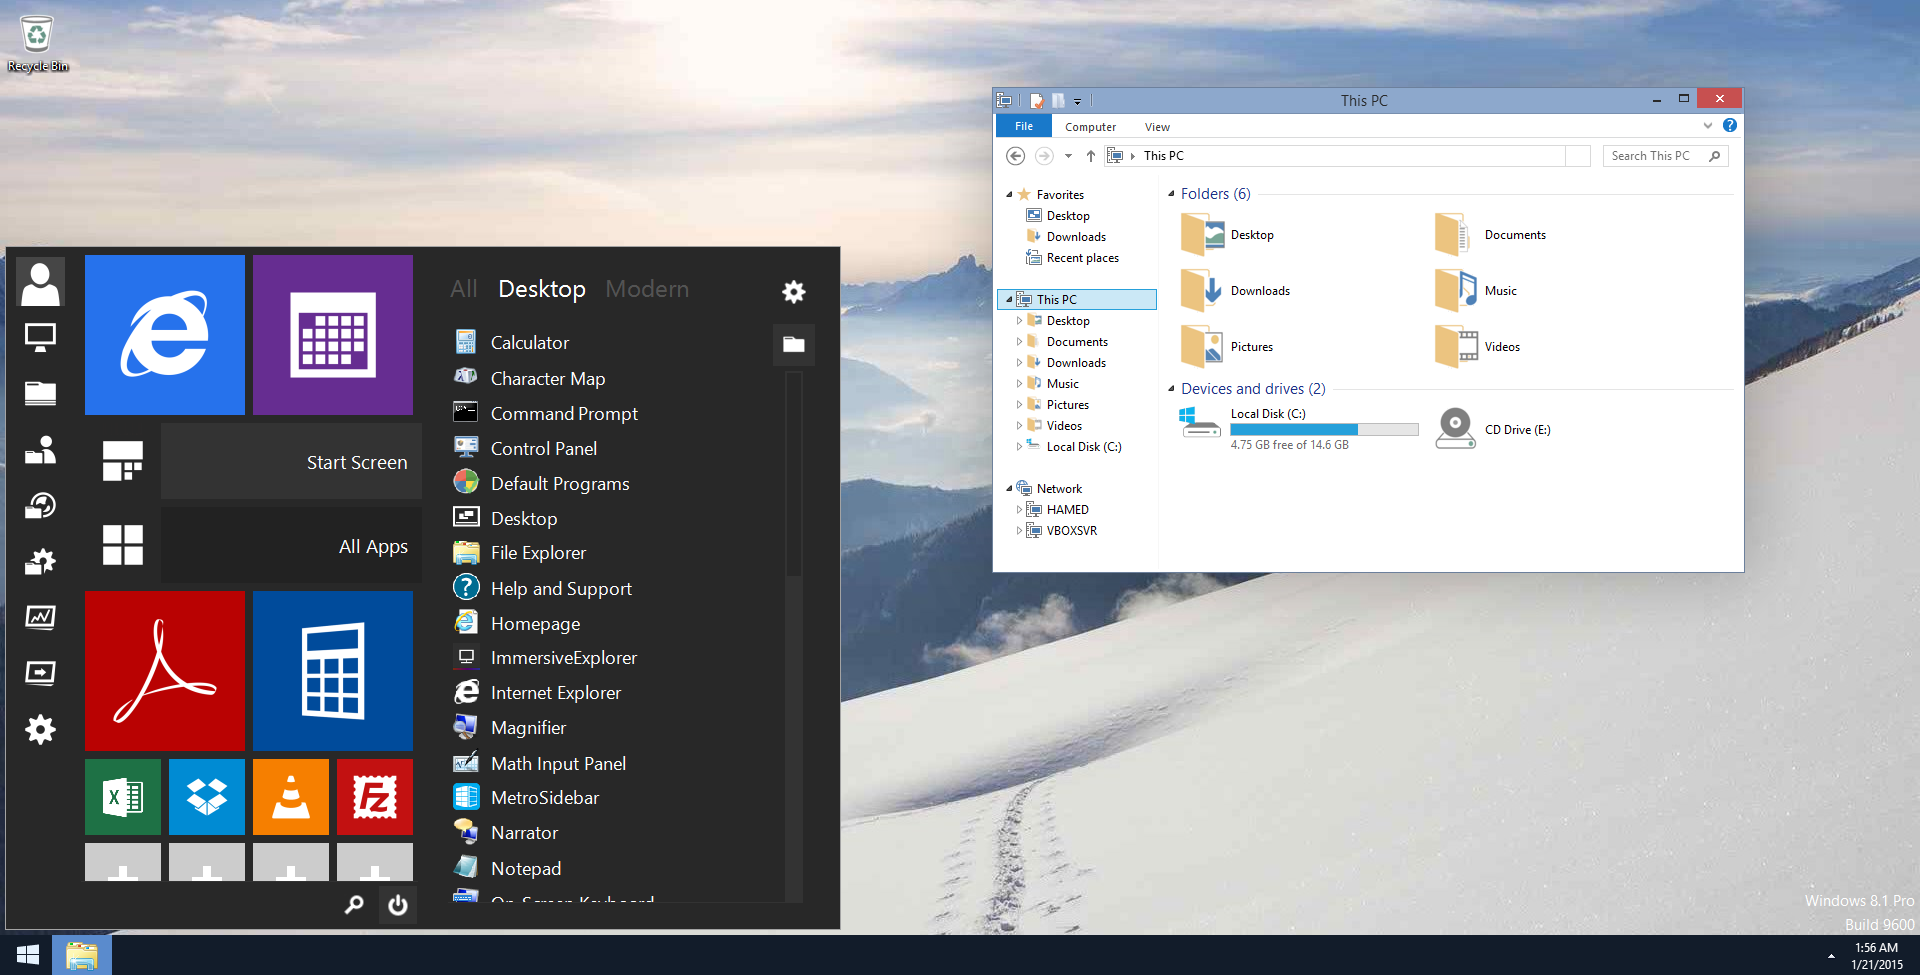Open the Excel tile
The image size is (1920, 975).
122,796
